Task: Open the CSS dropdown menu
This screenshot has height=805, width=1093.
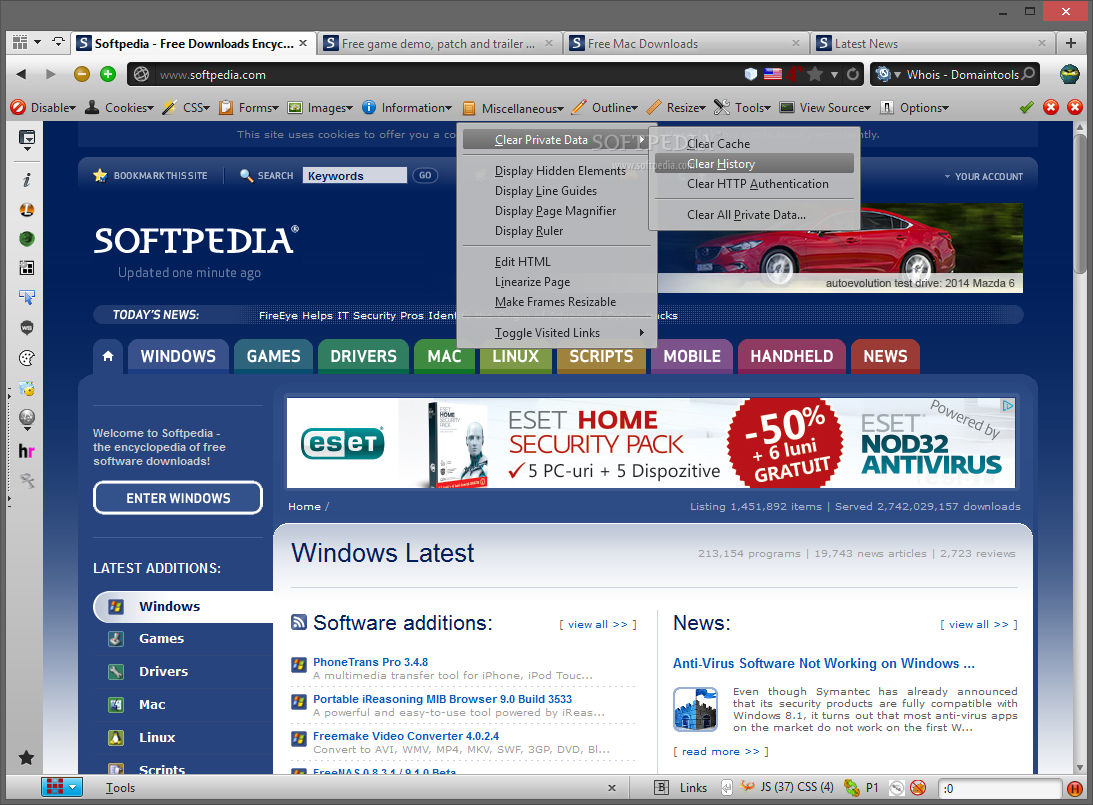Action: (186, 107)
